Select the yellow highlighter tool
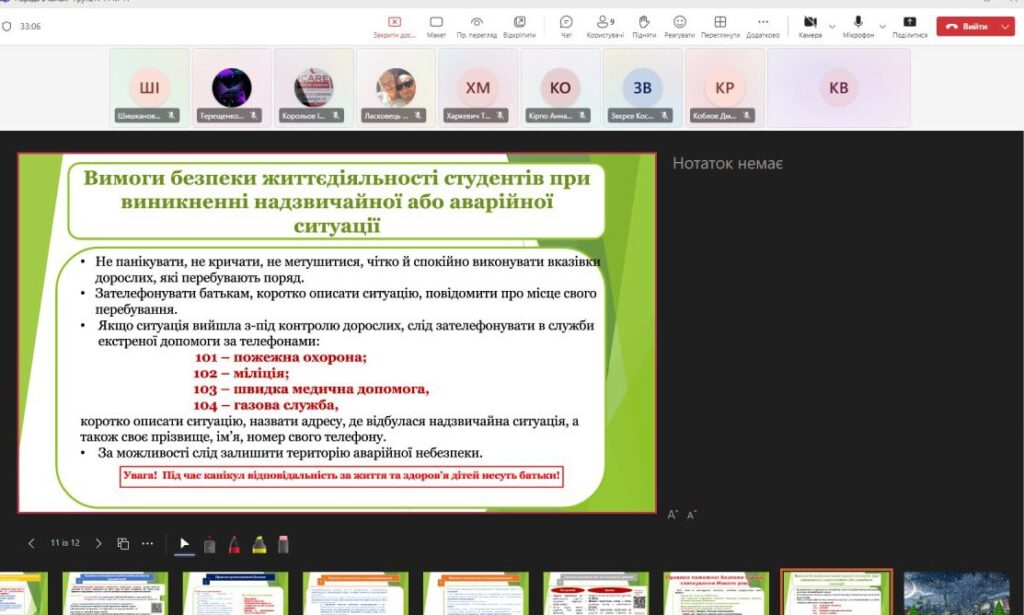 (x=259, y=544)
